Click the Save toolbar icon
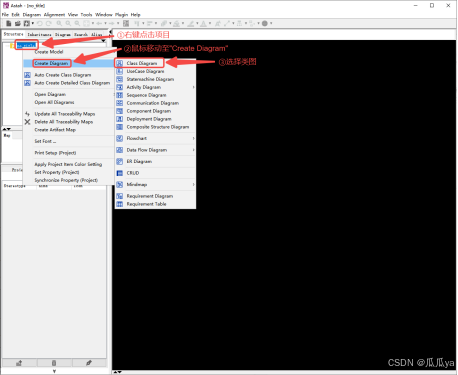The width and height of the screenshot is (458, 375). [26, 23]
